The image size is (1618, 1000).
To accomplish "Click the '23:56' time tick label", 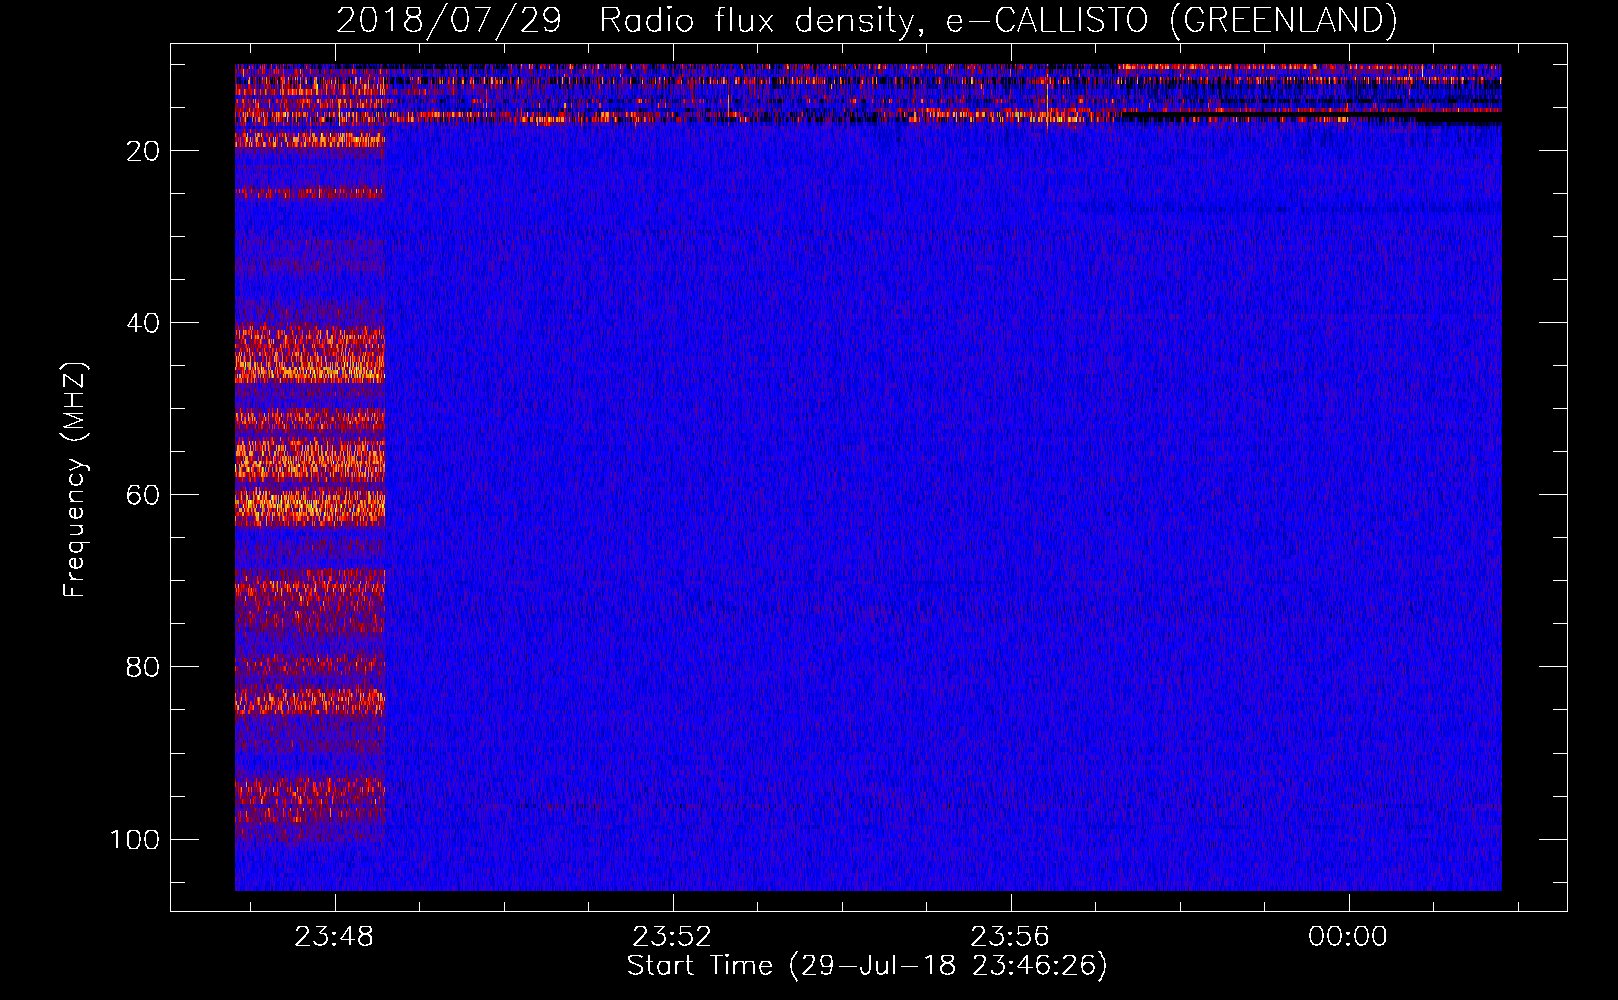I will coord(1010,937).
